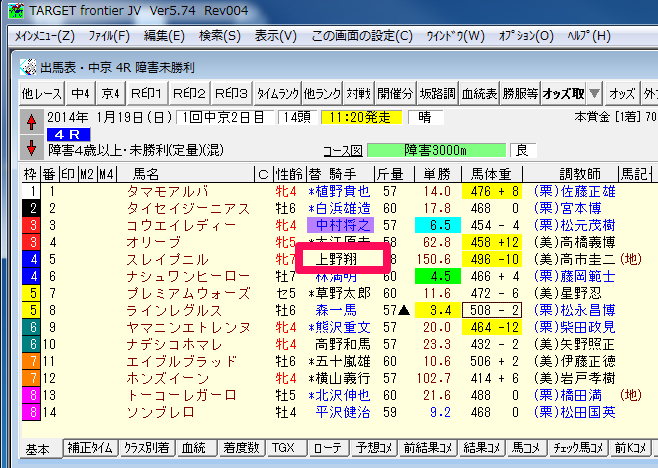Click the 勝服等 toolbar button
The height and width of the screenshot is (468, 658).
point(520,93)
